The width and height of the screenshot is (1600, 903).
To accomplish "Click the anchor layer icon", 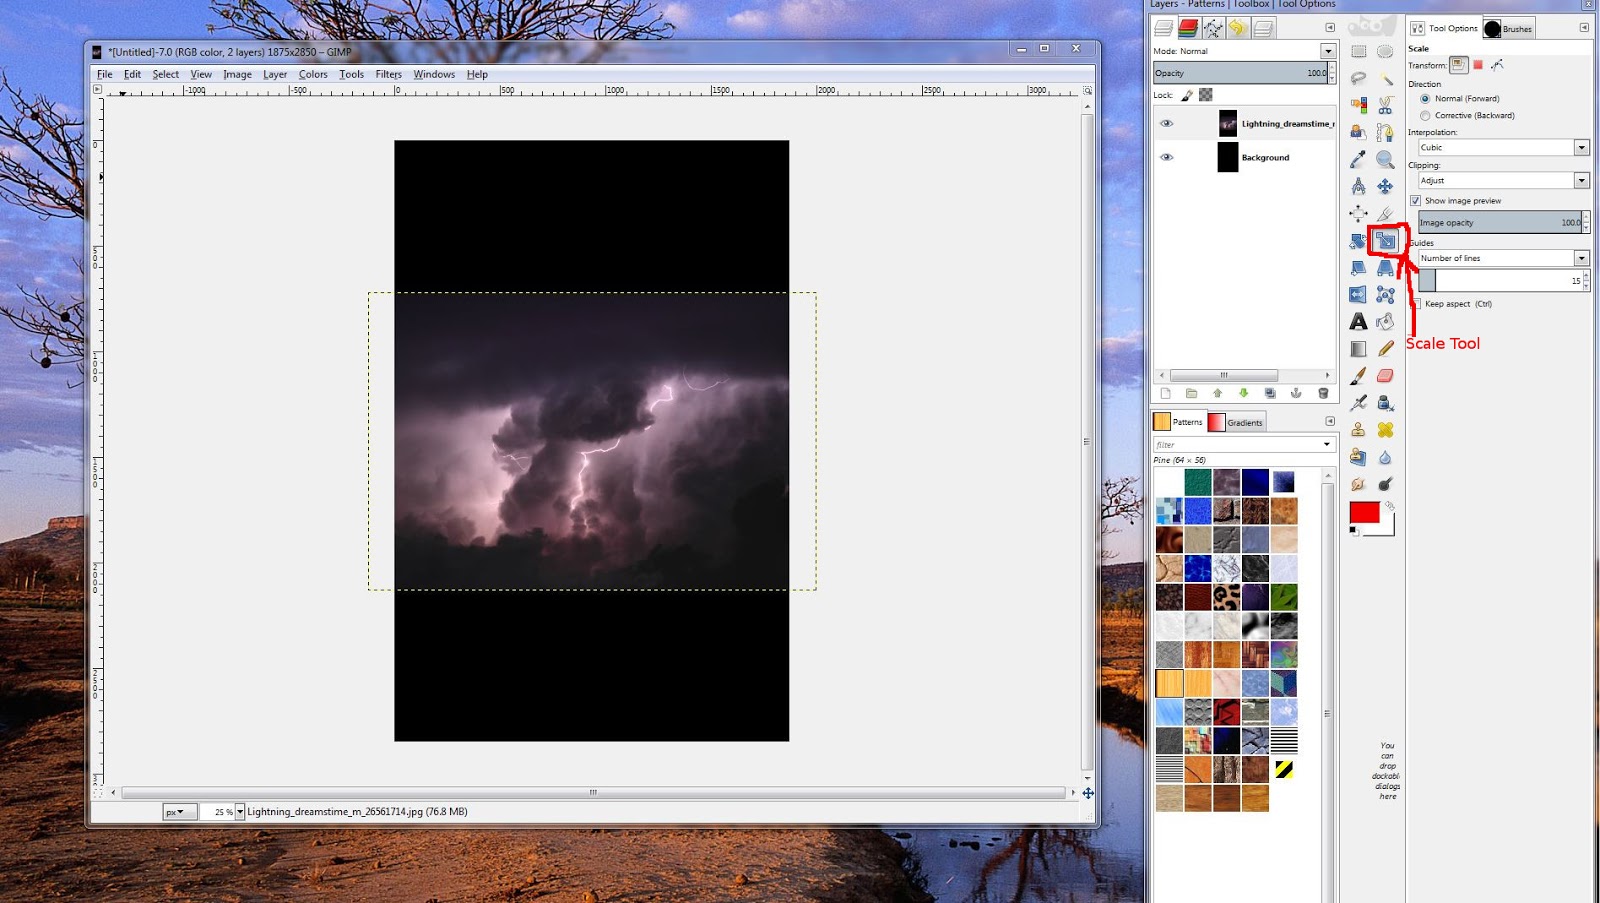I will coord(1296,393).
